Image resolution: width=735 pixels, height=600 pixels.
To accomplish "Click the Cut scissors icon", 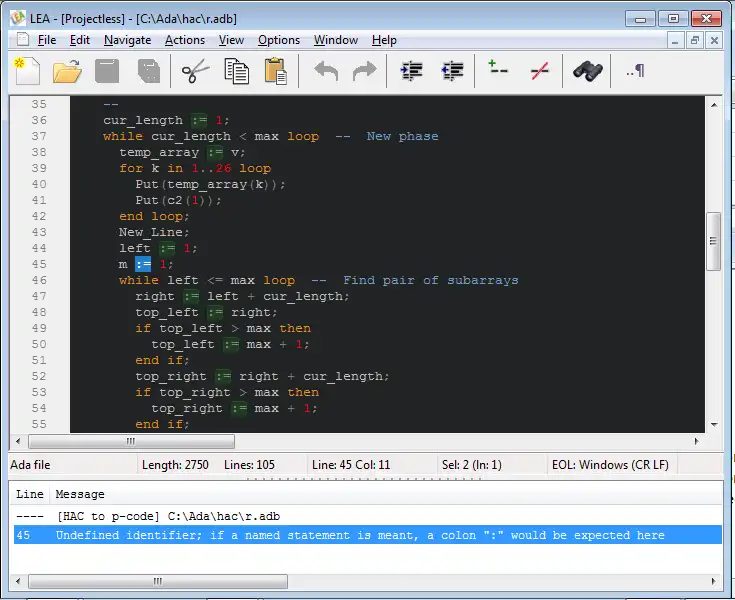I will [x=195, y=71].
